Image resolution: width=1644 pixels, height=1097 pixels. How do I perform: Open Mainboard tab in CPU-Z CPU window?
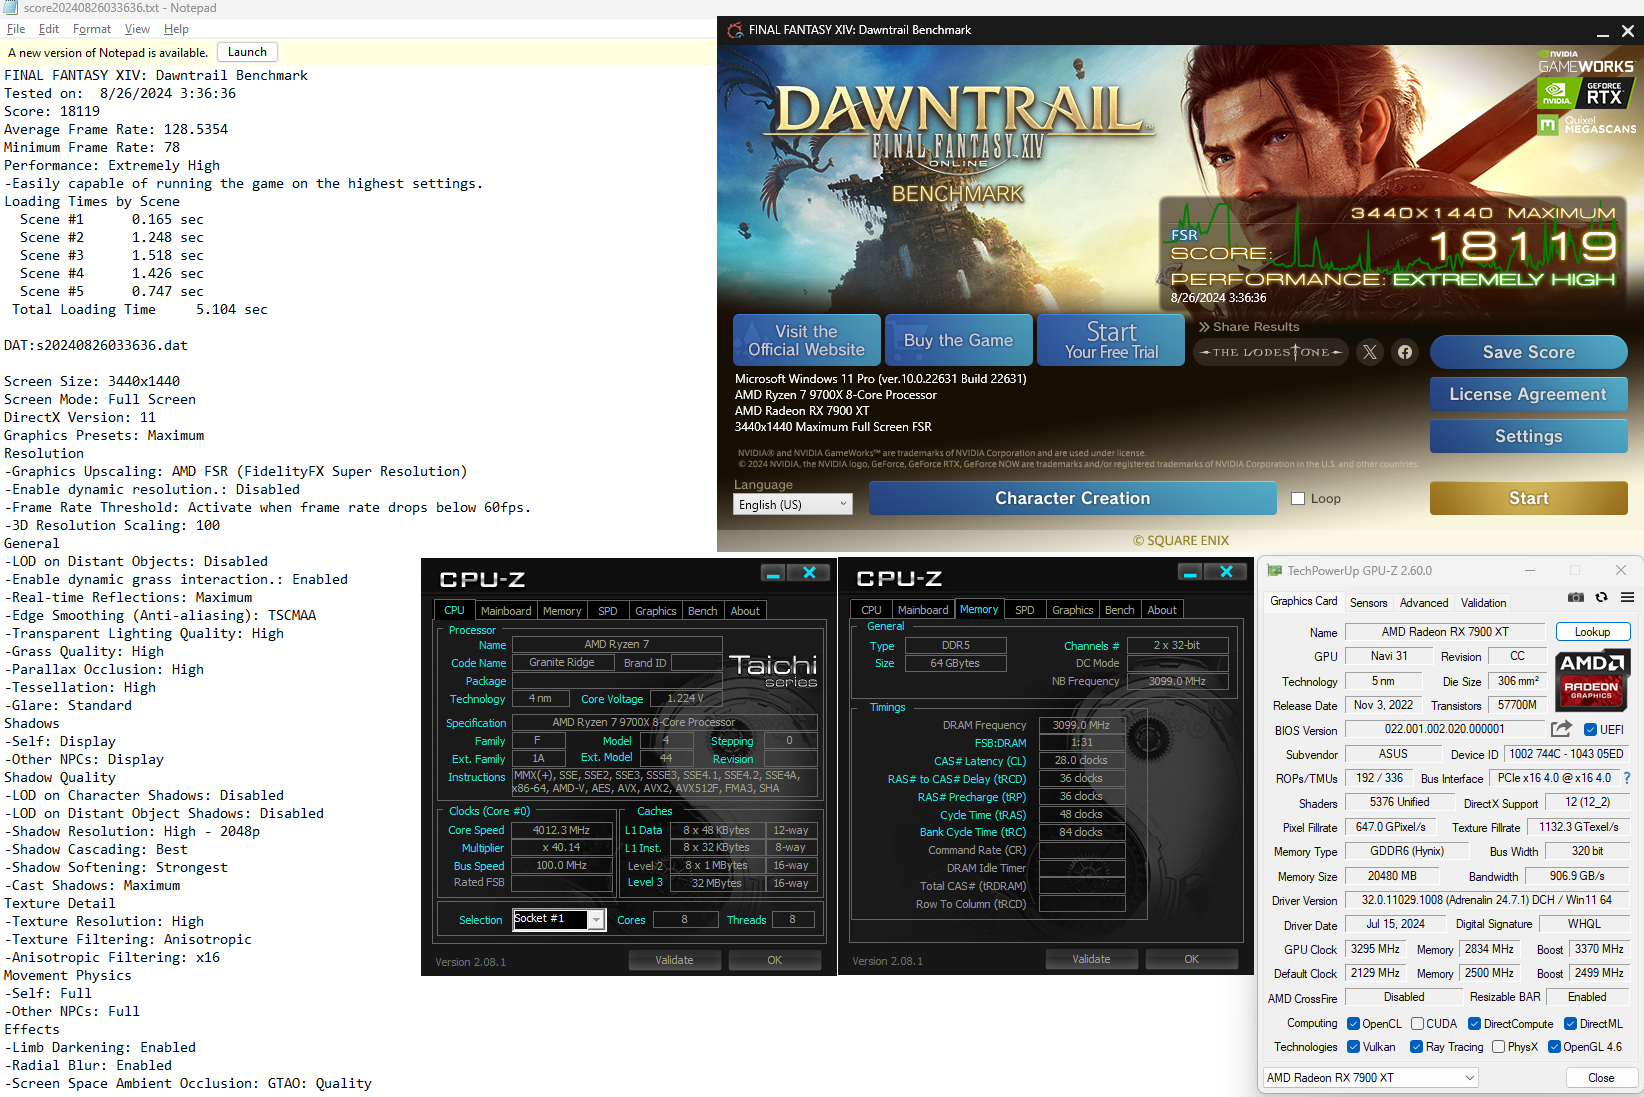506,610
